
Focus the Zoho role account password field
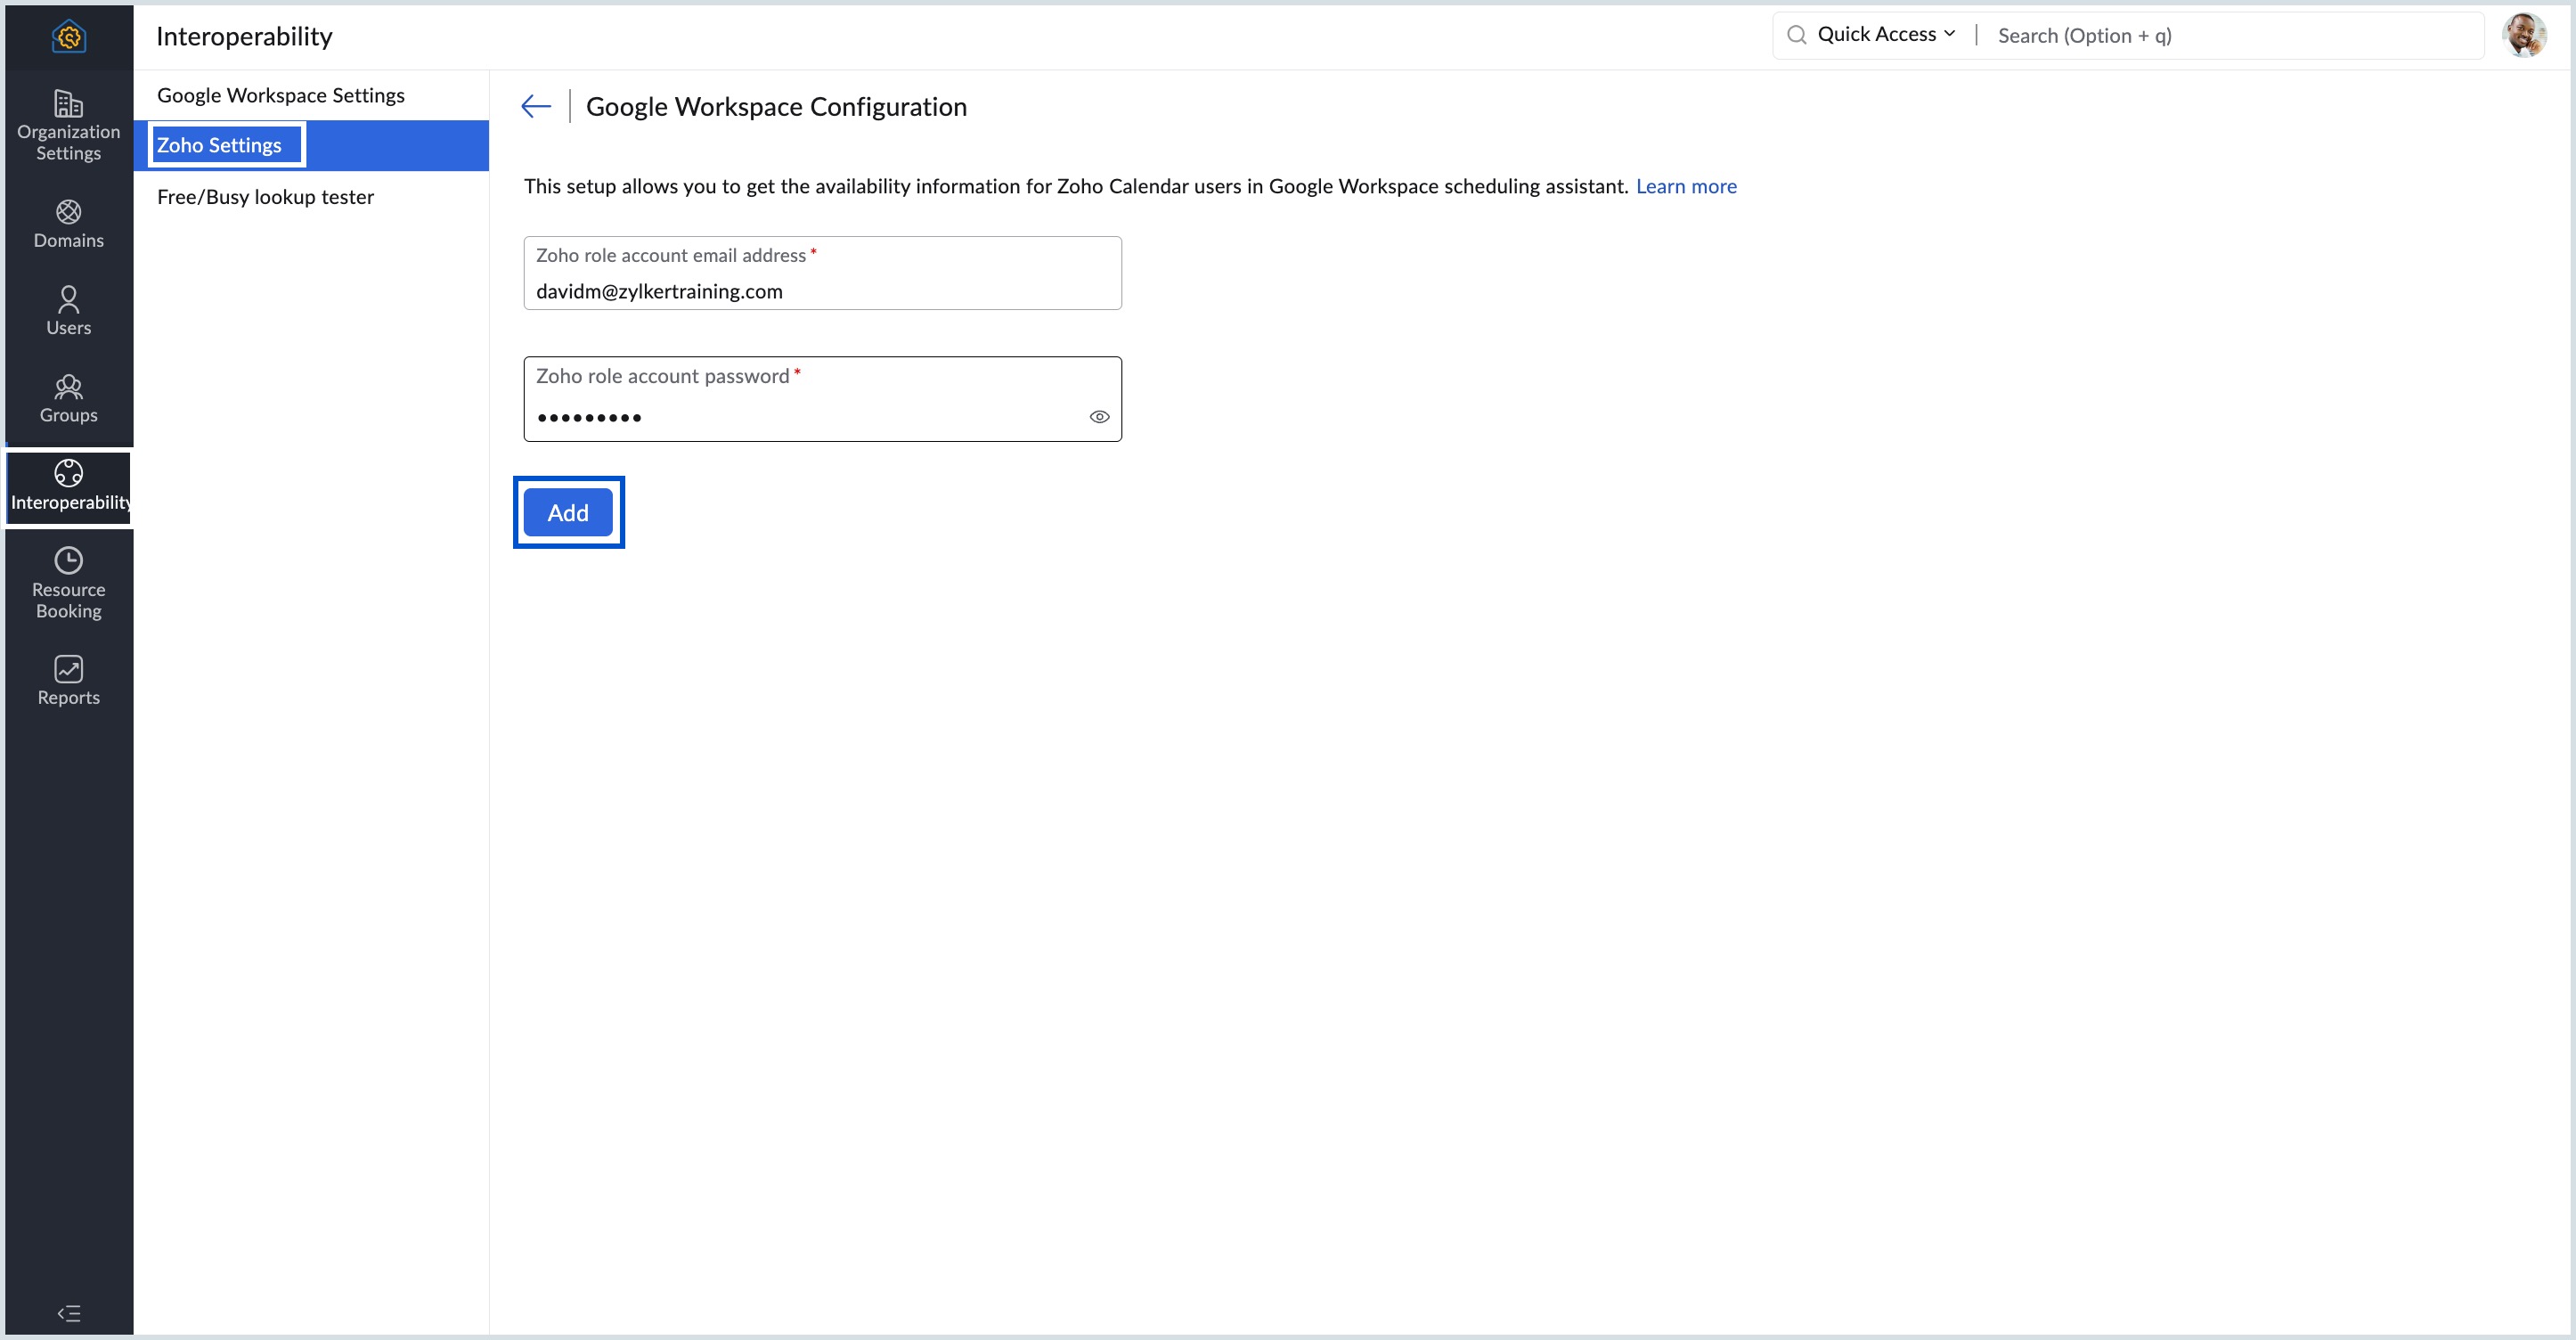point(822,399)
